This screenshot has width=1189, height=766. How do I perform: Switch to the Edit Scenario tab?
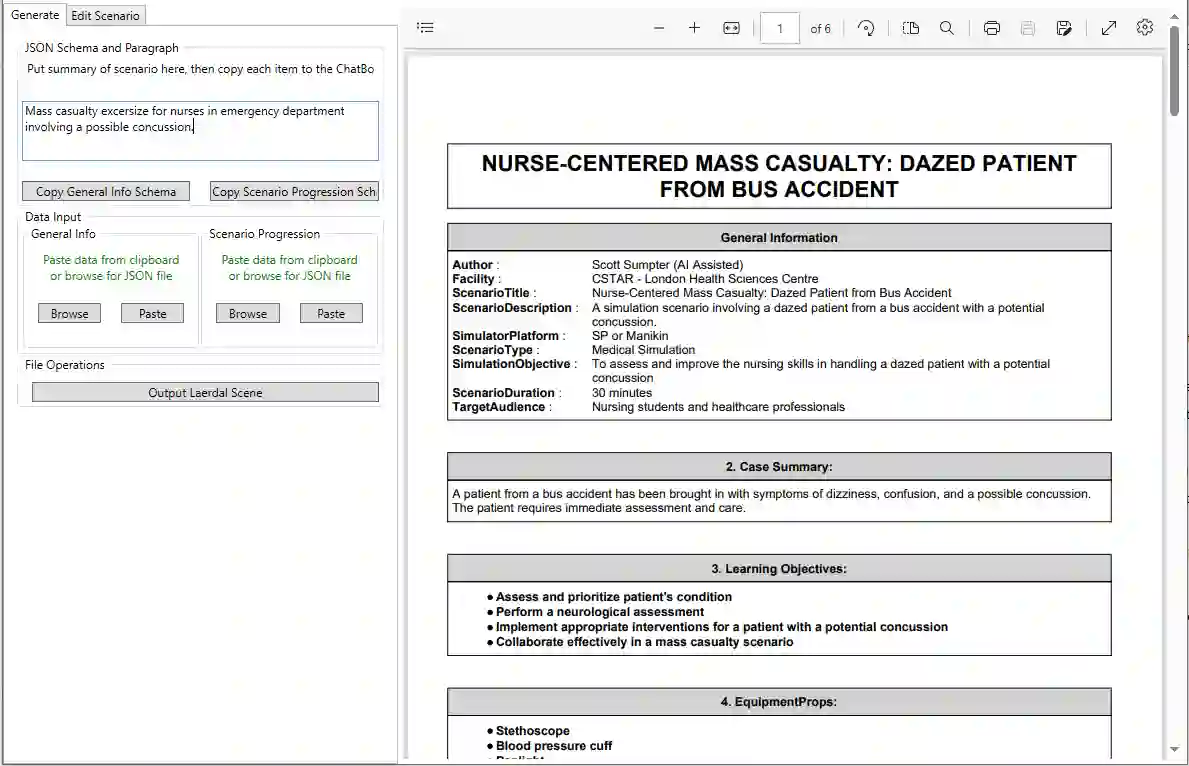105,16
